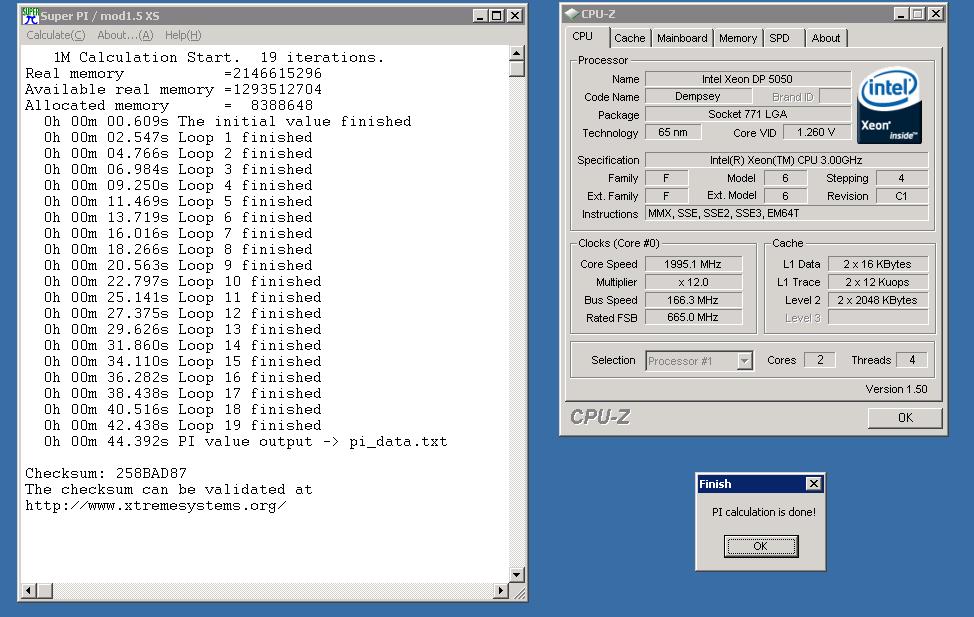Click the horizontal scrollbar right arrow in Super PI
The height and width of the screenshot is (617, 974).
501,590
